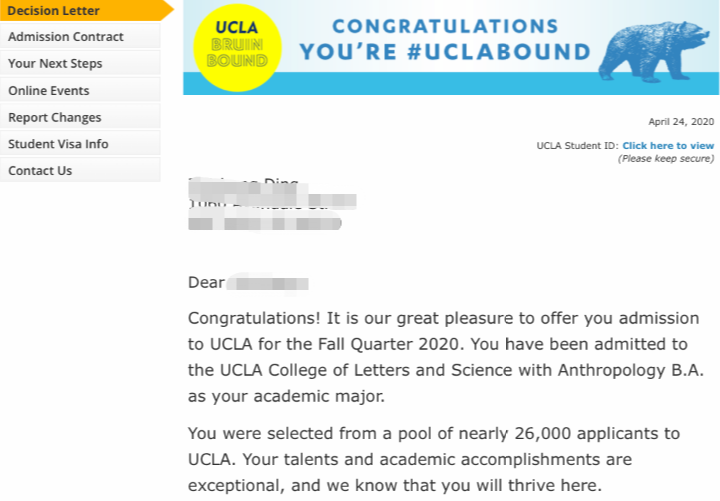Click the '(Please keep secure)' note

click(666, 158)
